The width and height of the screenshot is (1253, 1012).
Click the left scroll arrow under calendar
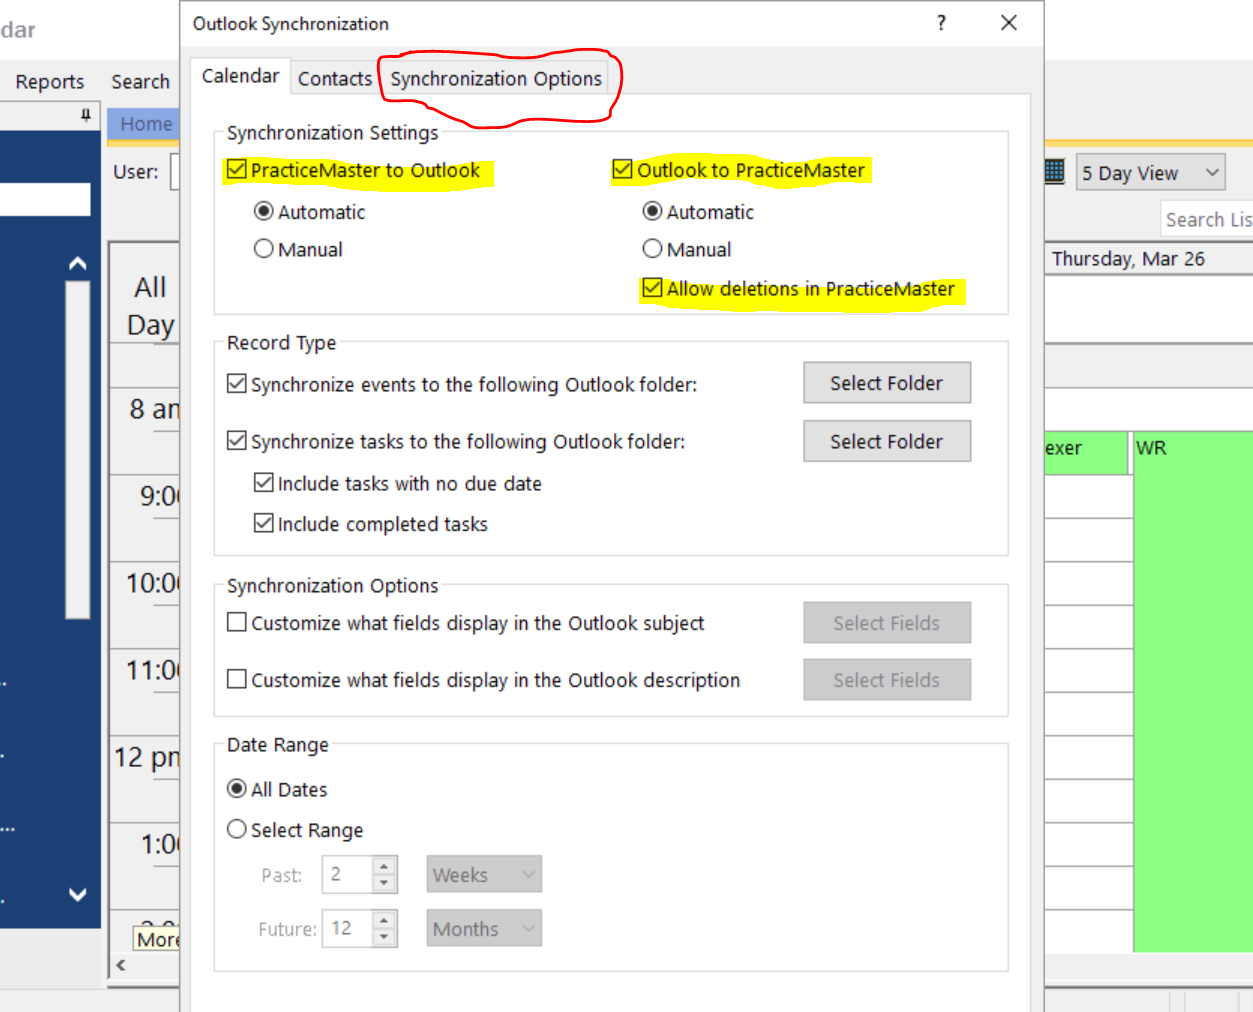[121, 965]
